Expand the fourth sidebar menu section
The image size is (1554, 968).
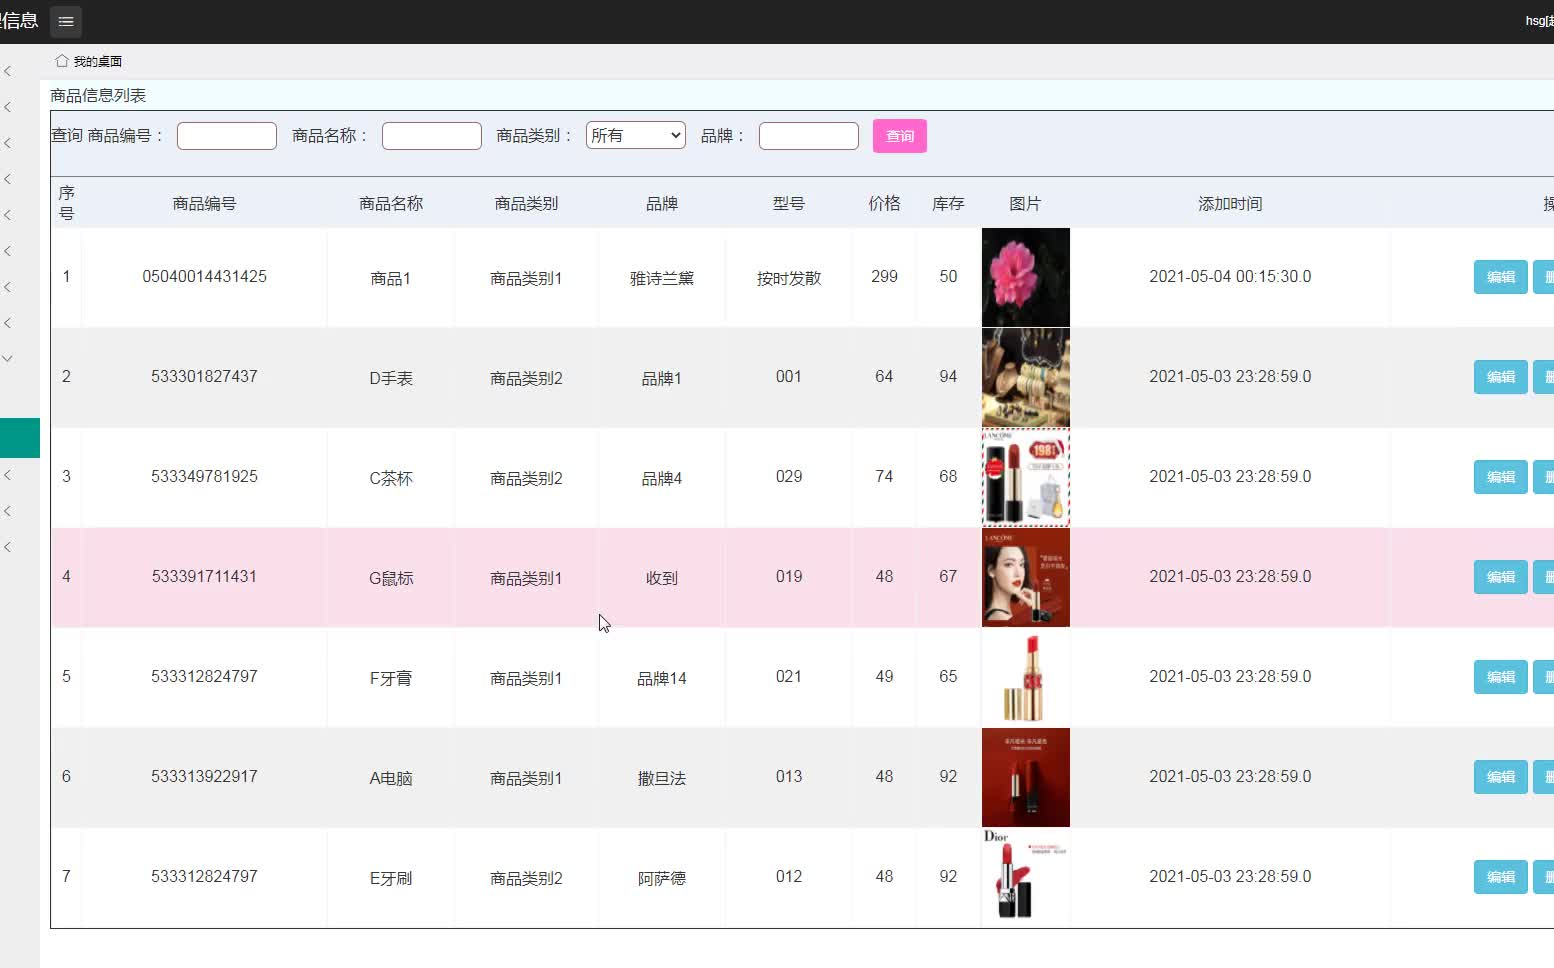[8, 179]
